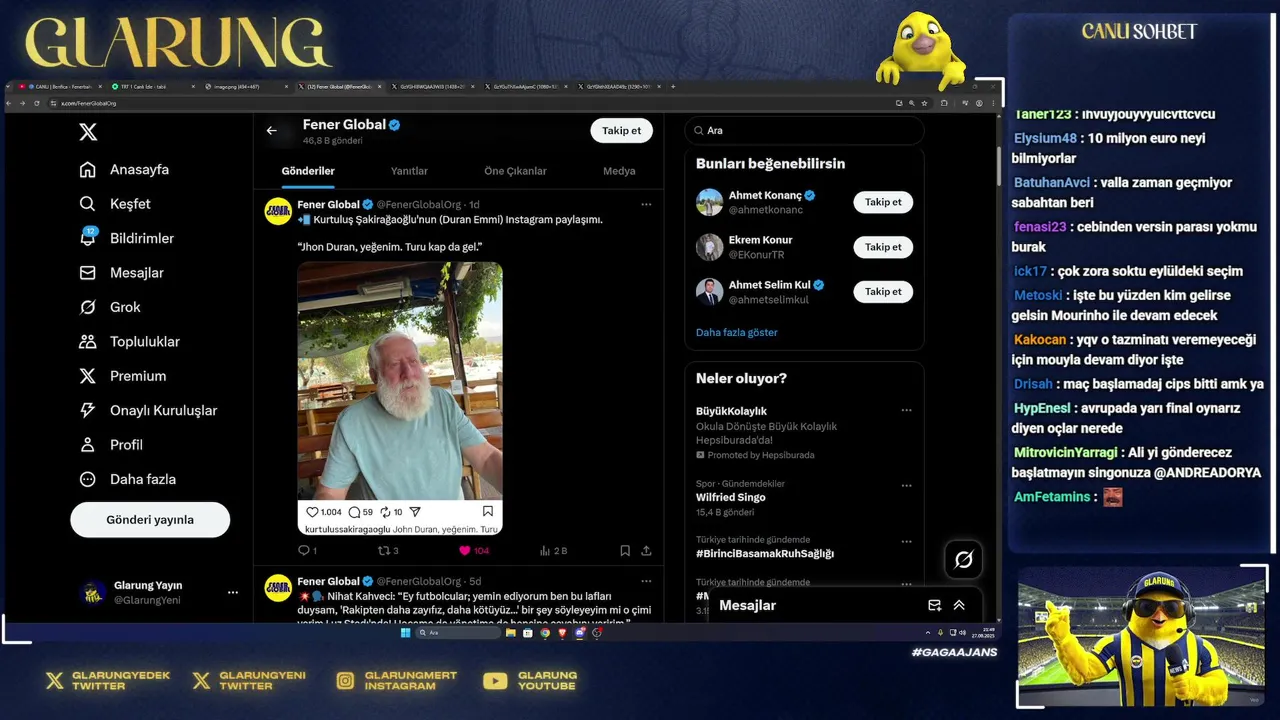This screenshot has width=1280, height=720.
Task: Switch to the Gönderiler tab
Action: [308, 171]
